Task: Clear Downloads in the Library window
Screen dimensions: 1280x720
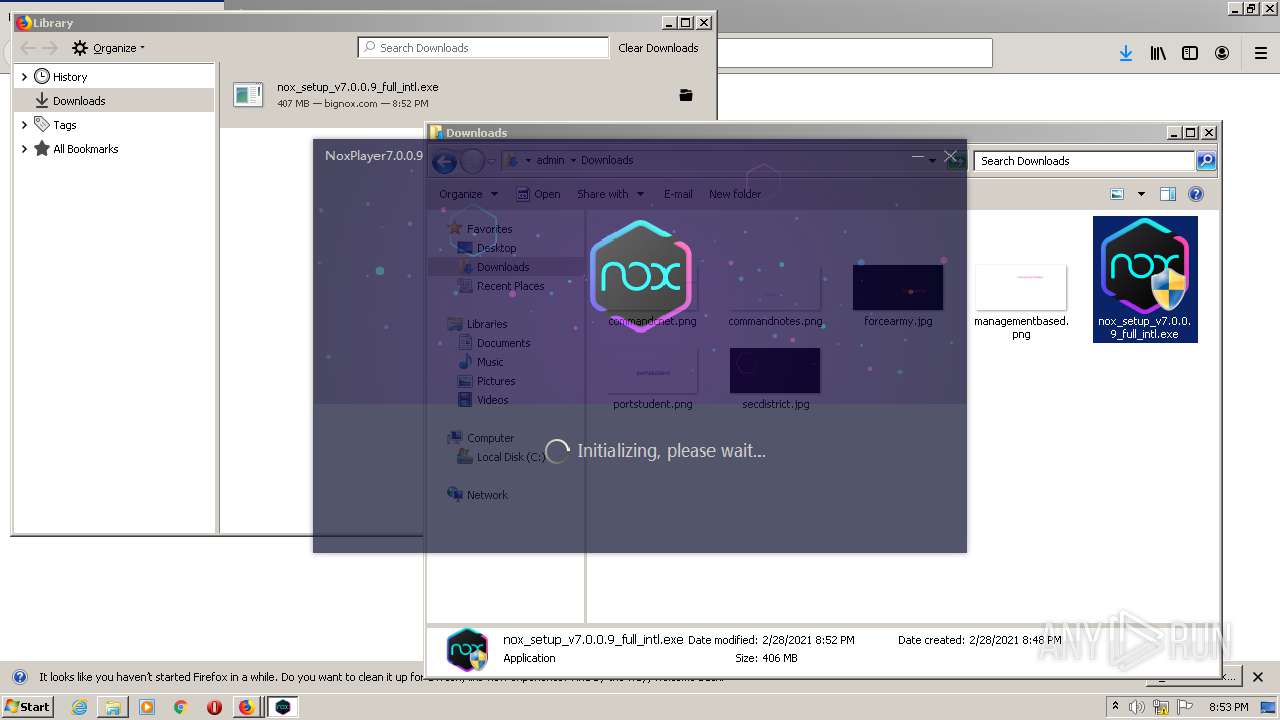Action: 658,48
